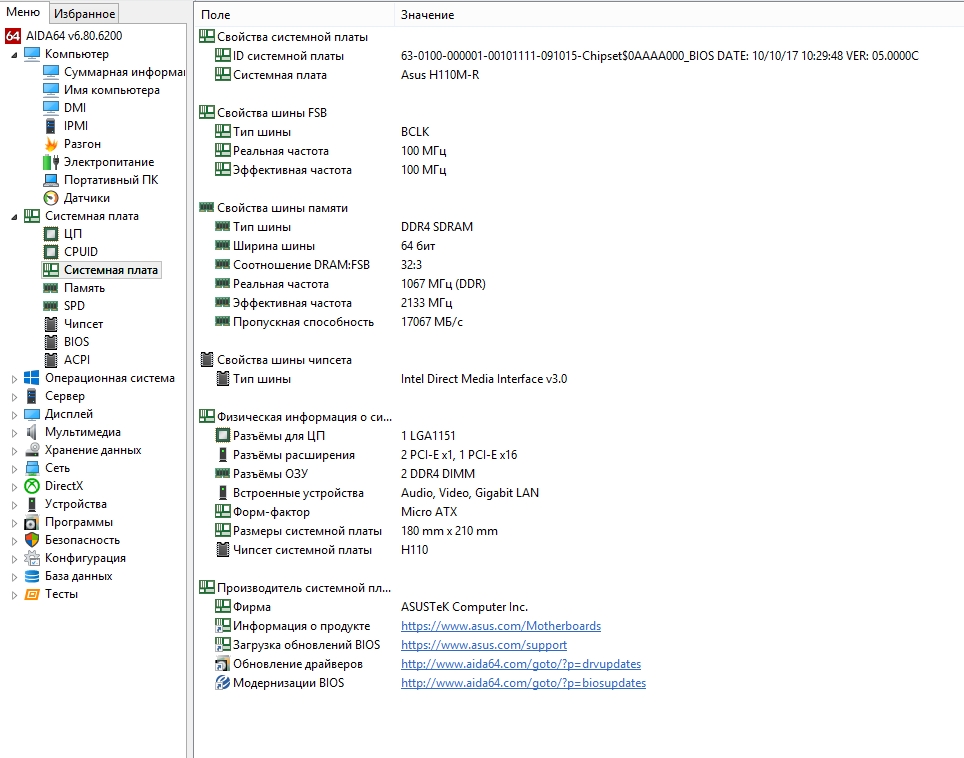Image resolution: width=964 pixels, height=758 pixels.
Task: Expand the Программы node
Action: tap(14, 523)
